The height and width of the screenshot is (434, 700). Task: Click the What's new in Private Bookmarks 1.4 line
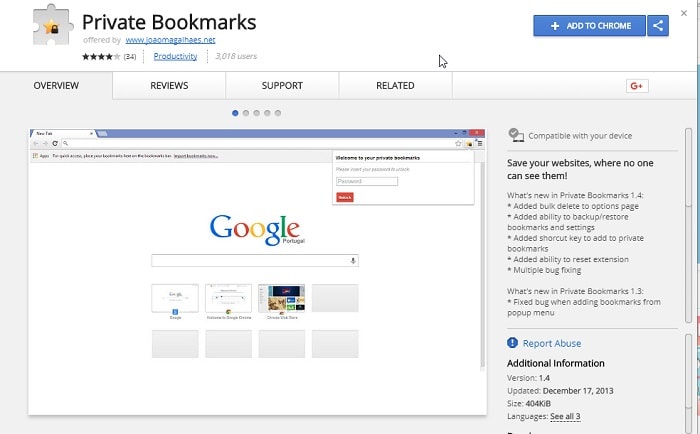575,195
